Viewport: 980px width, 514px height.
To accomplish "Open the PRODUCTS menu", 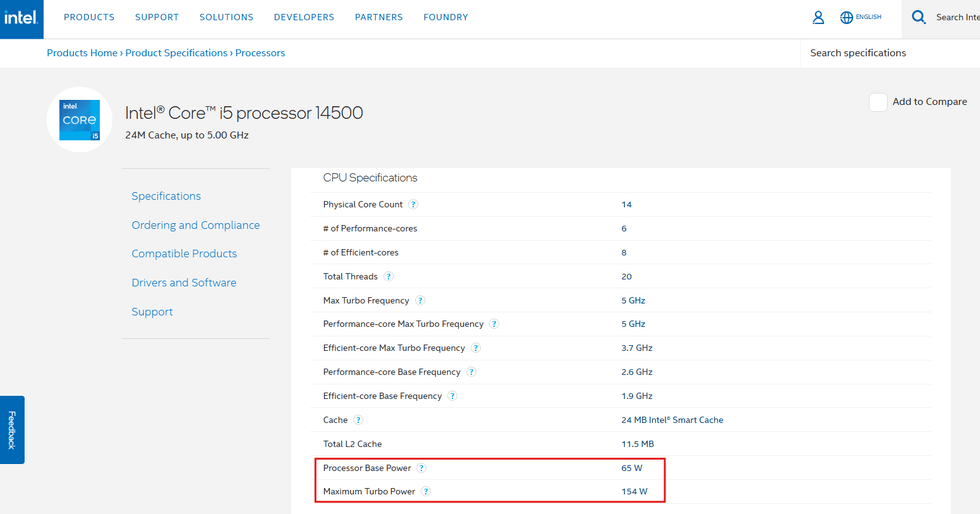I will point(89,18).
